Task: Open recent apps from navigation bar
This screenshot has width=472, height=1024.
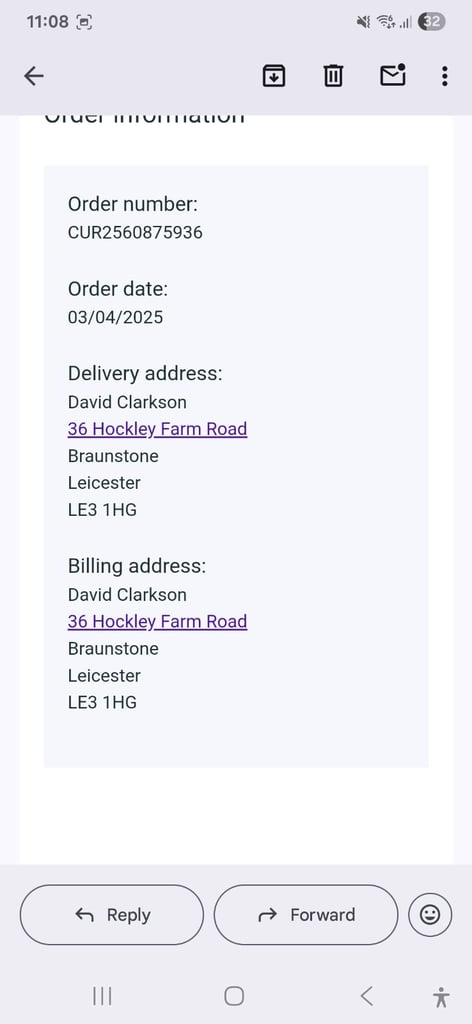Action: 102,996
